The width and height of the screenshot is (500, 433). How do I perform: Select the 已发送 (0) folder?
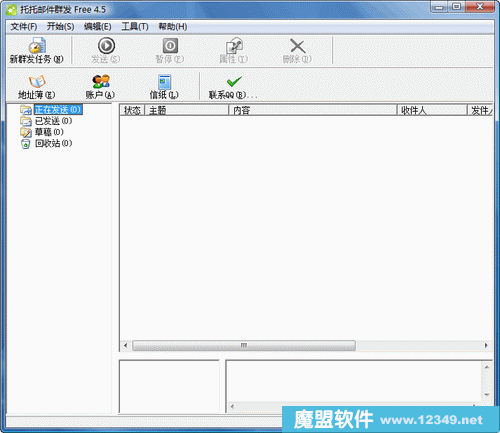pos(53,121)
